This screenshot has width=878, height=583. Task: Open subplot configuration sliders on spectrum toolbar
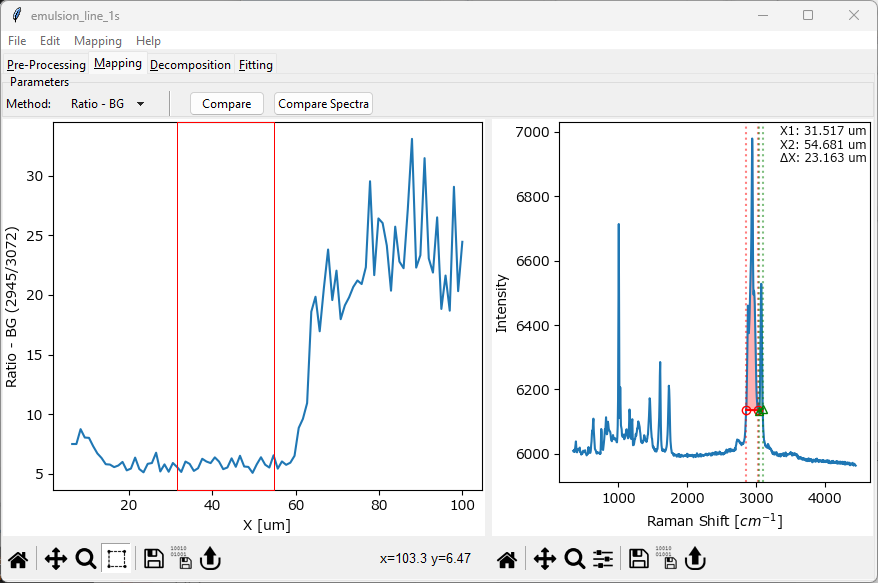point(603,559)
